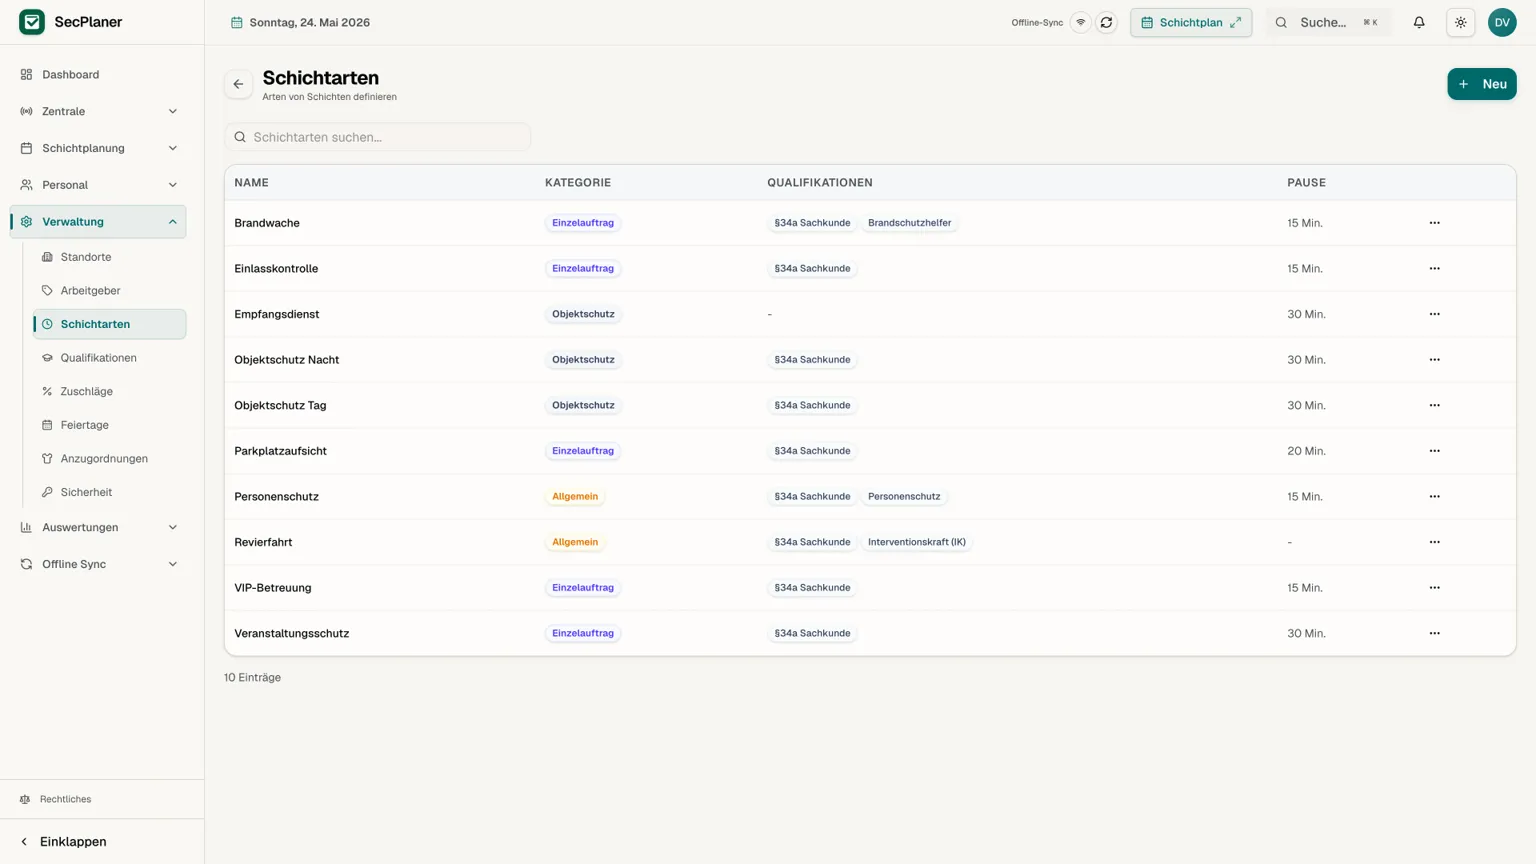Click the back arrow beside Schichtarten heading
The height and width of the screenshot is (864, 1536).
point(238,84)
